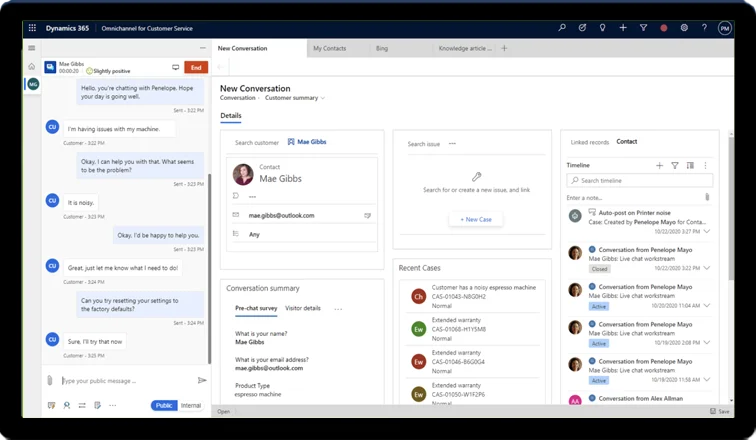This screenshot has height=440, width=756.
Task: Click the Search issue field
Action: tap(423, 144)
